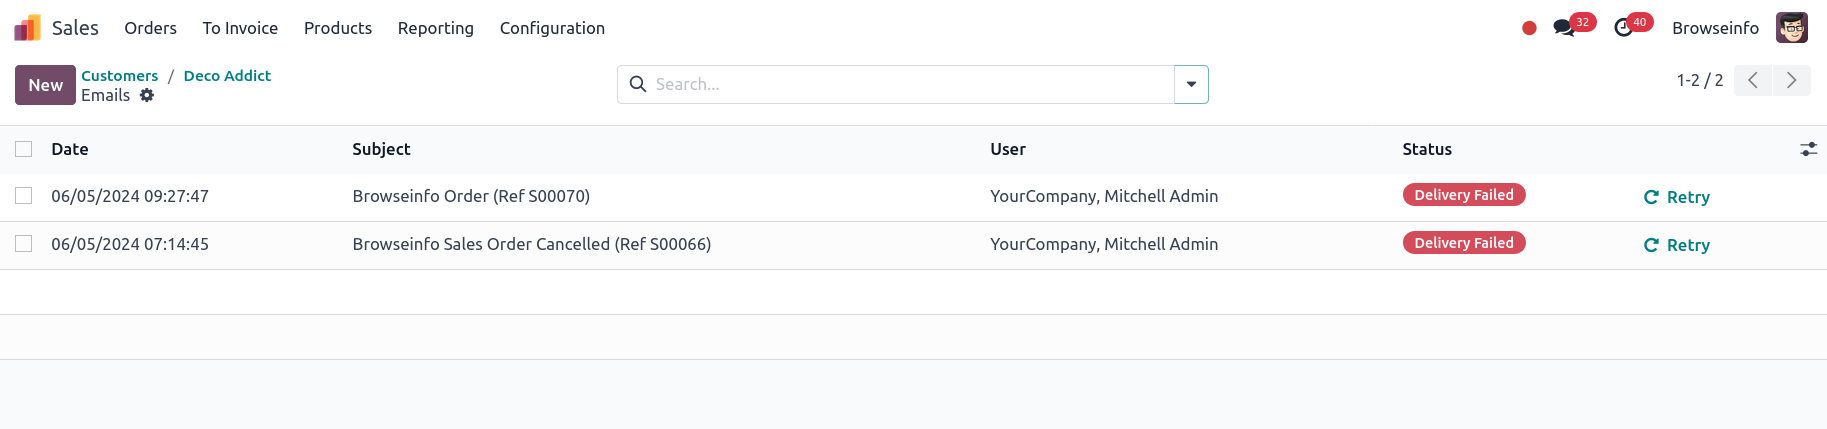
Task: Open the activities clock icon
Action: pos(1624,28)
